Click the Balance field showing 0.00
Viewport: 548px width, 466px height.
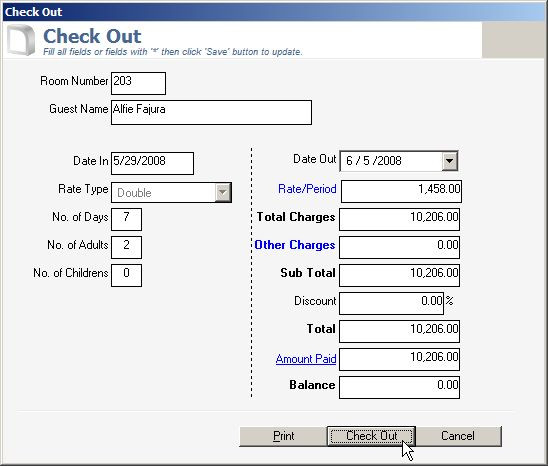399,387
